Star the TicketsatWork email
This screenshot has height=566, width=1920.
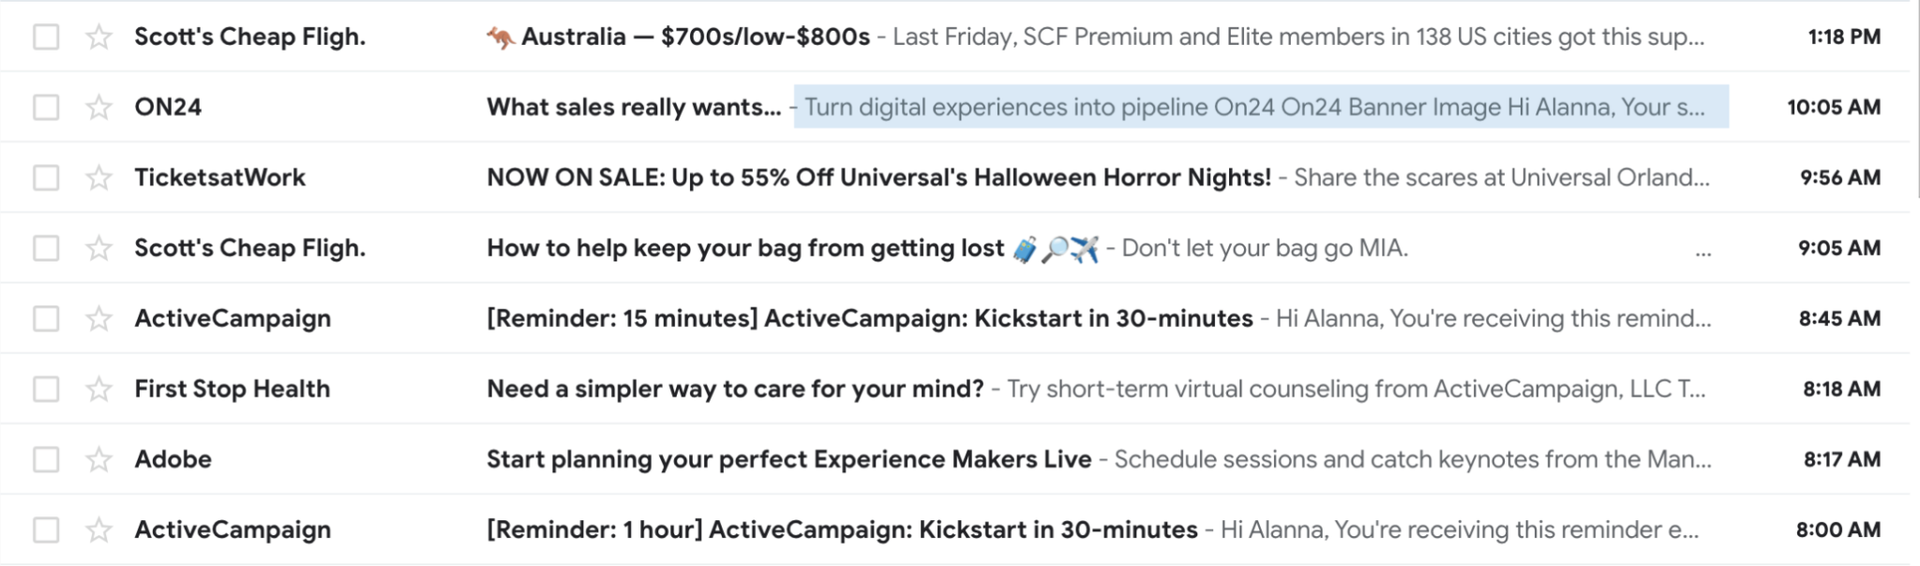pos(99,178)
